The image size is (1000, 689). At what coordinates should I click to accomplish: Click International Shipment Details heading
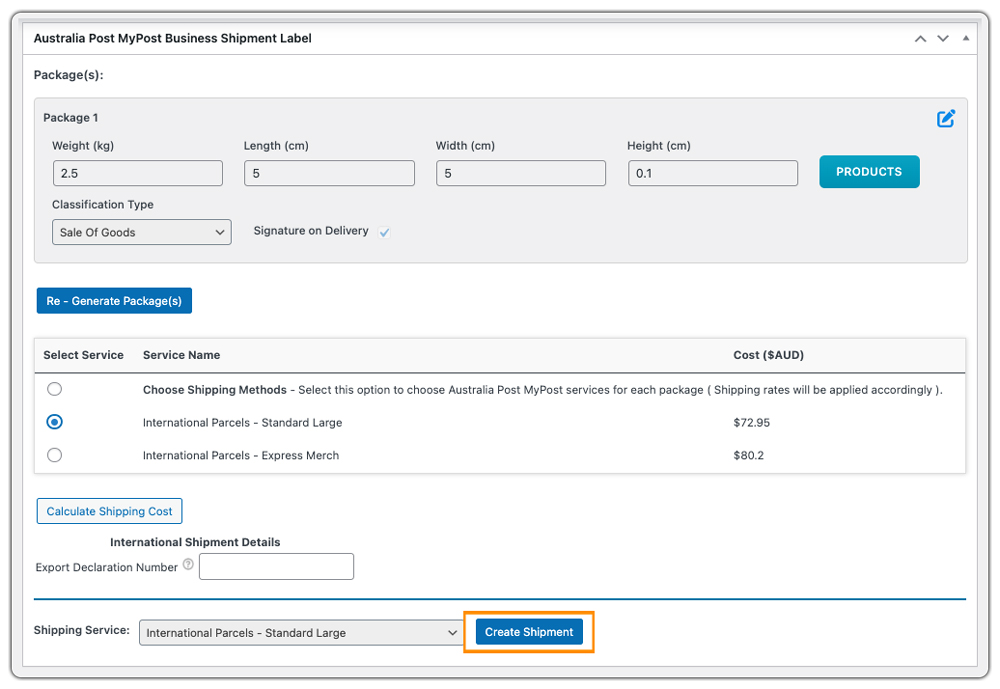pos(195,542)
